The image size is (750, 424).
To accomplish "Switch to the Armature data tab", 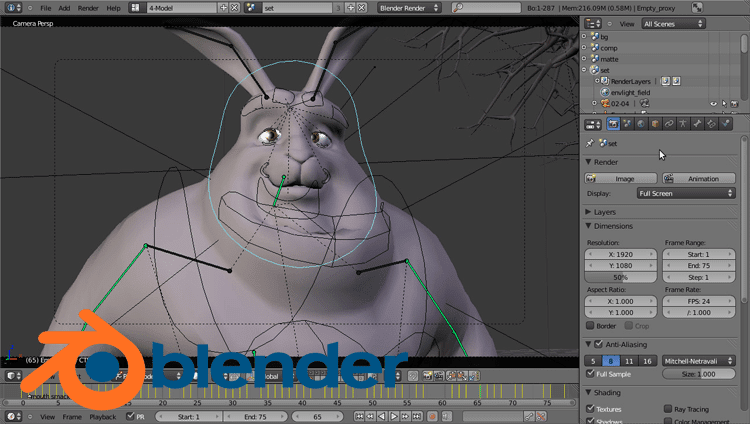I will coord(683,124).
